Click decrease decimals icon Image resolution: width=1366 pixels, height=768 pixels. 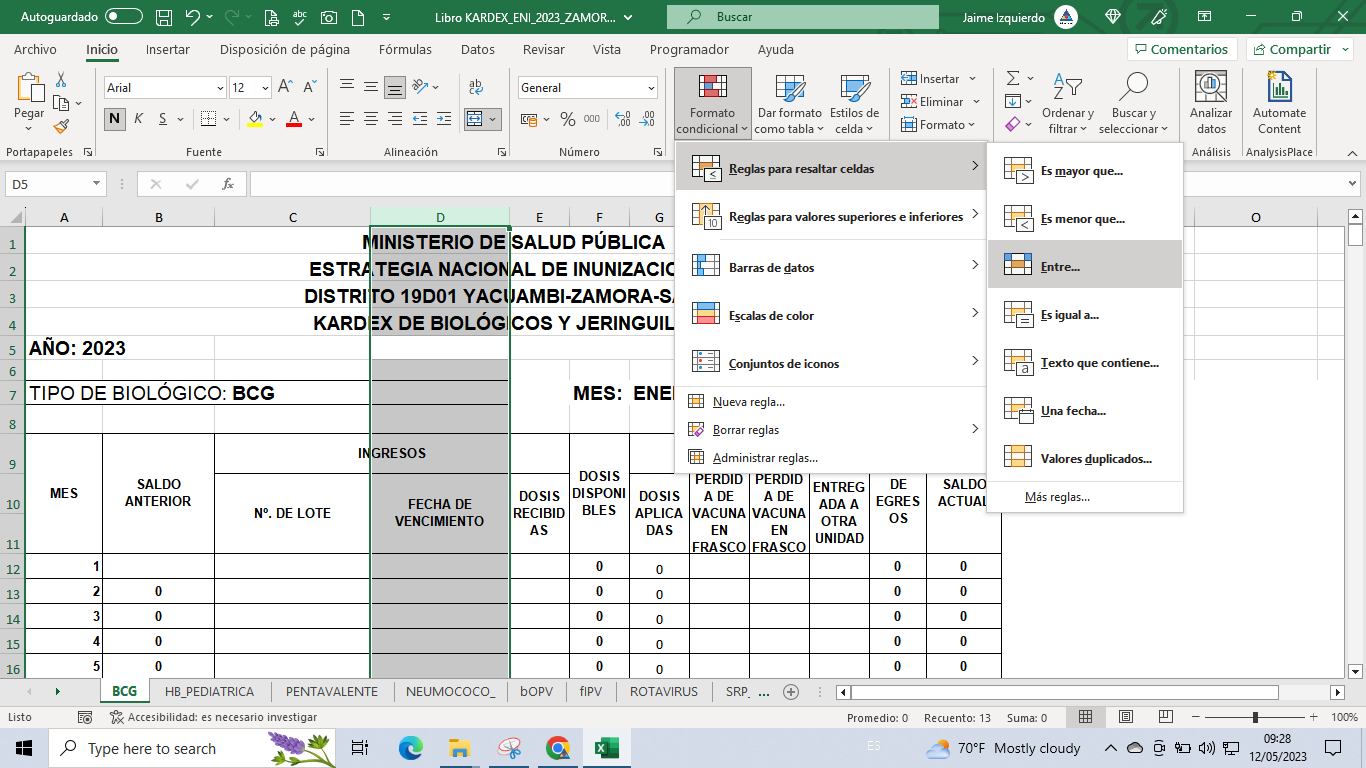(649, 119)
